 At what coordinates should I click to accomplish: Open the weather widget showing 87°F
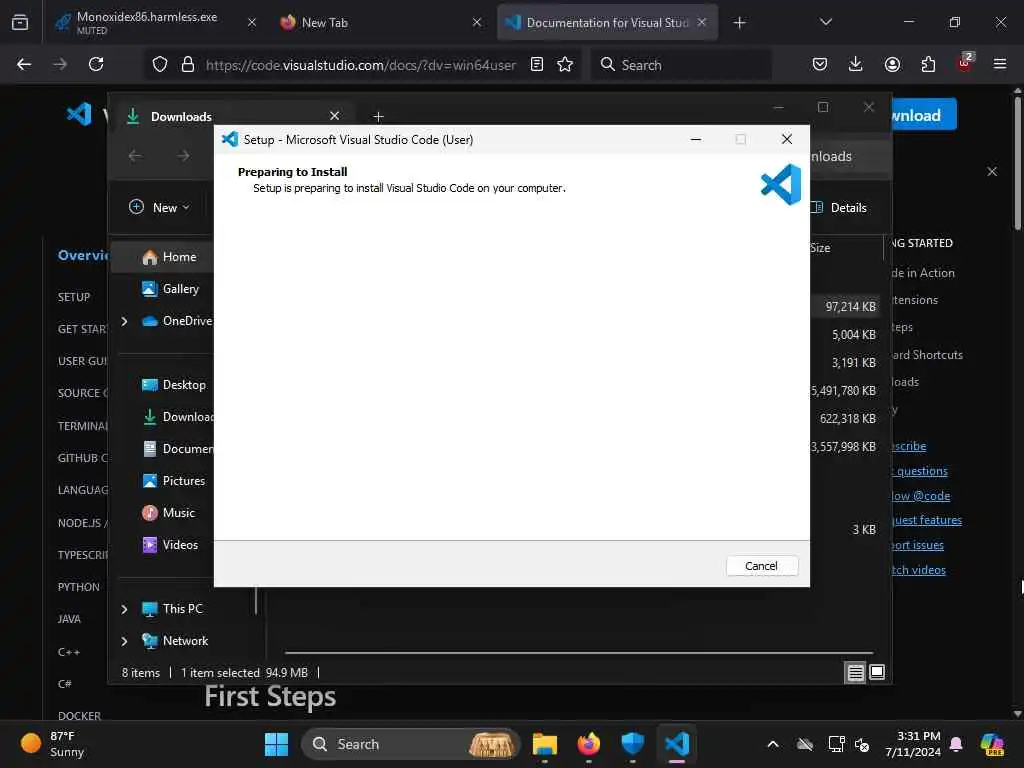[x=52, y=744]
